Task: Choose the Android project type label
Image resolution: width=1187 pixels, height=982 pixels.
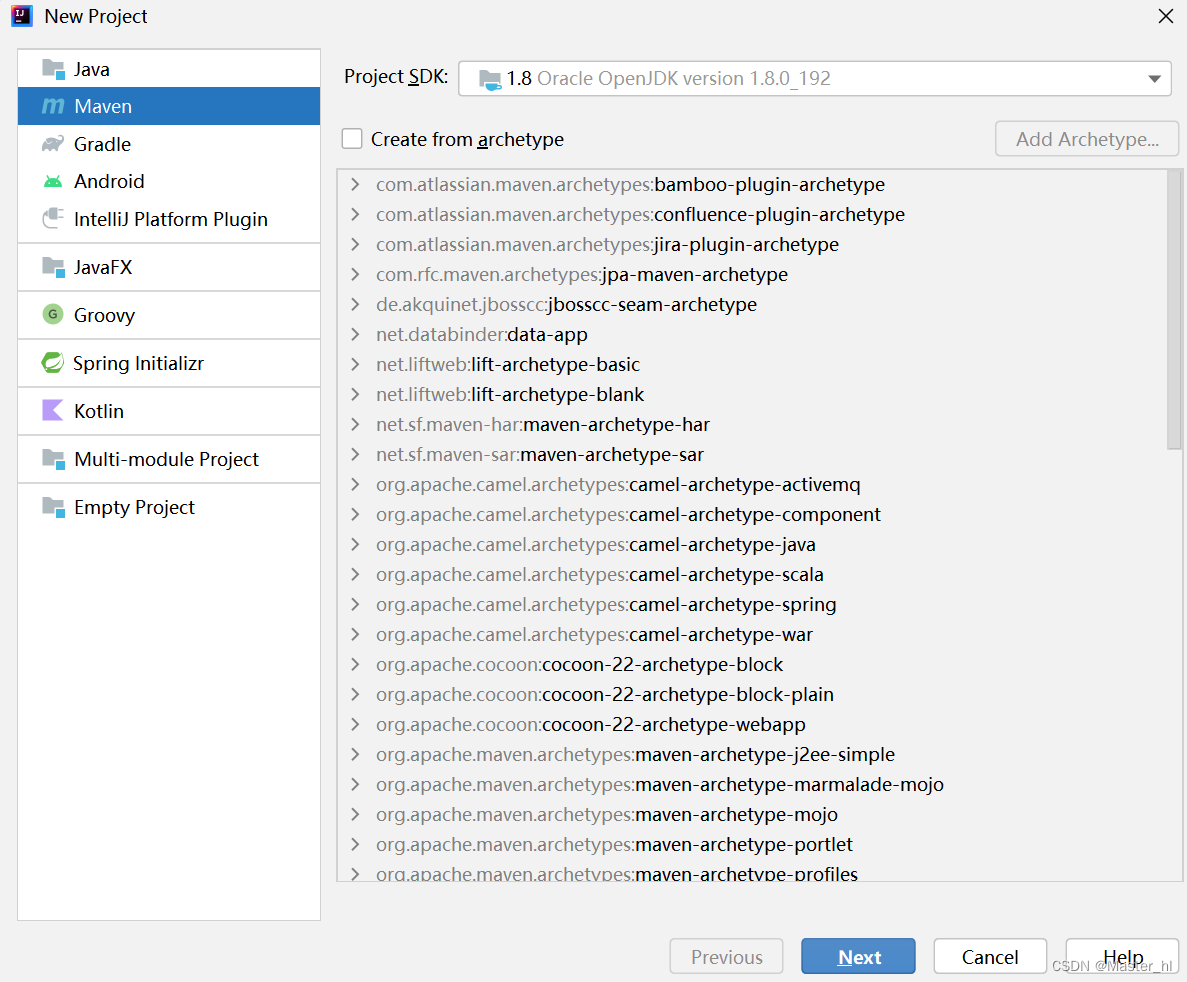Action: click(109, 182)
